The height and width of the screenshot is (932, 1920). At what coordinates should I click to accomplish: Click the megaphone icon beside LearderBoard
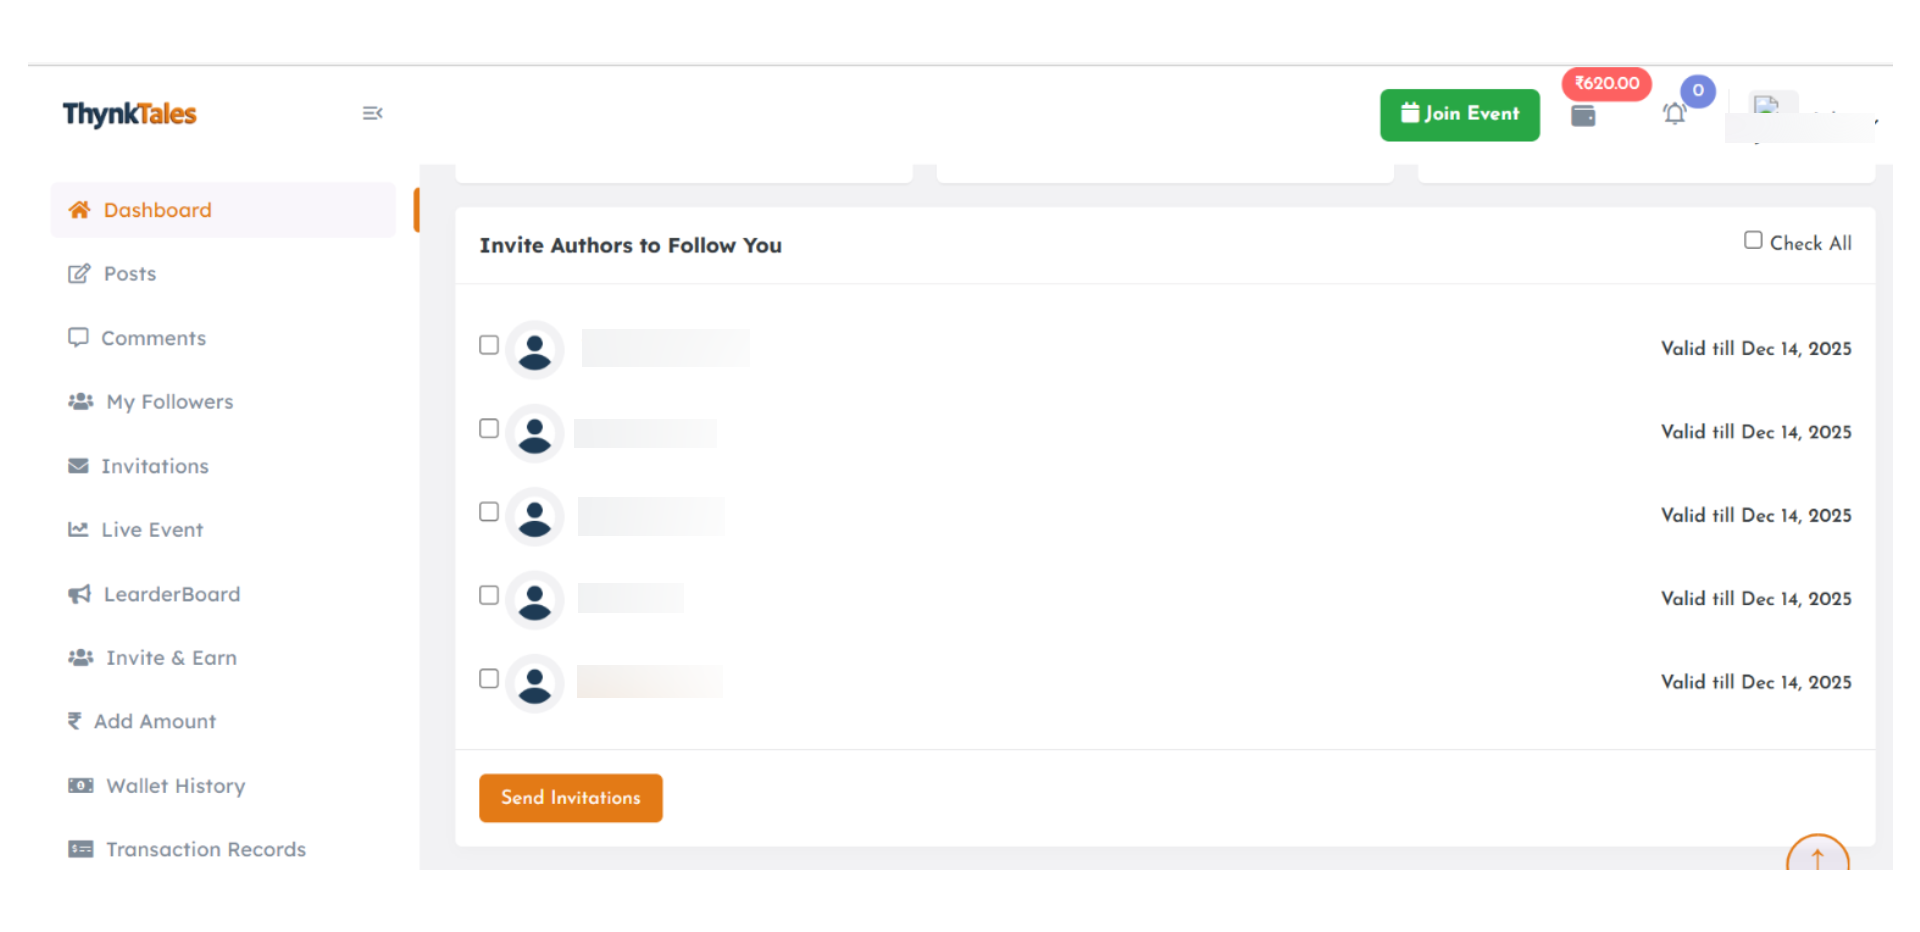pyautogui.click(x=79, y=594)
